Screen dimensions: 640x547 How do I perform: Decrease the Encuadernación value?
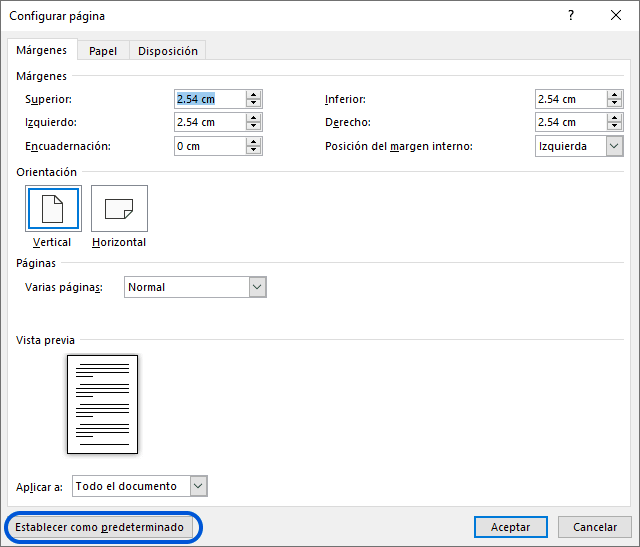click(x=253, y=150)
